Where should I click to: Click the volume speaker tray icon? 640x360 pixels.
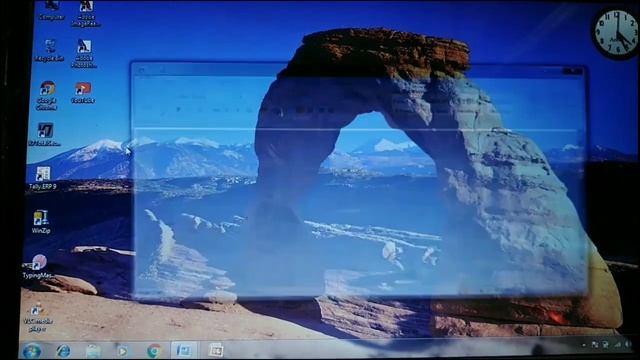pos(628,345)
